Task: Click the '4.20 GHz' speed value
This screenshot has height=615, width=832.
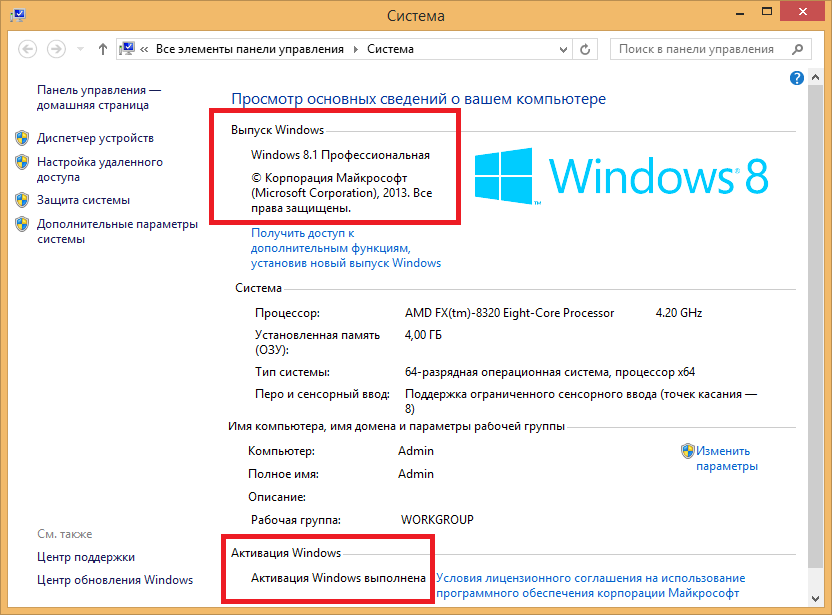Action: click(x=679, y=313)
